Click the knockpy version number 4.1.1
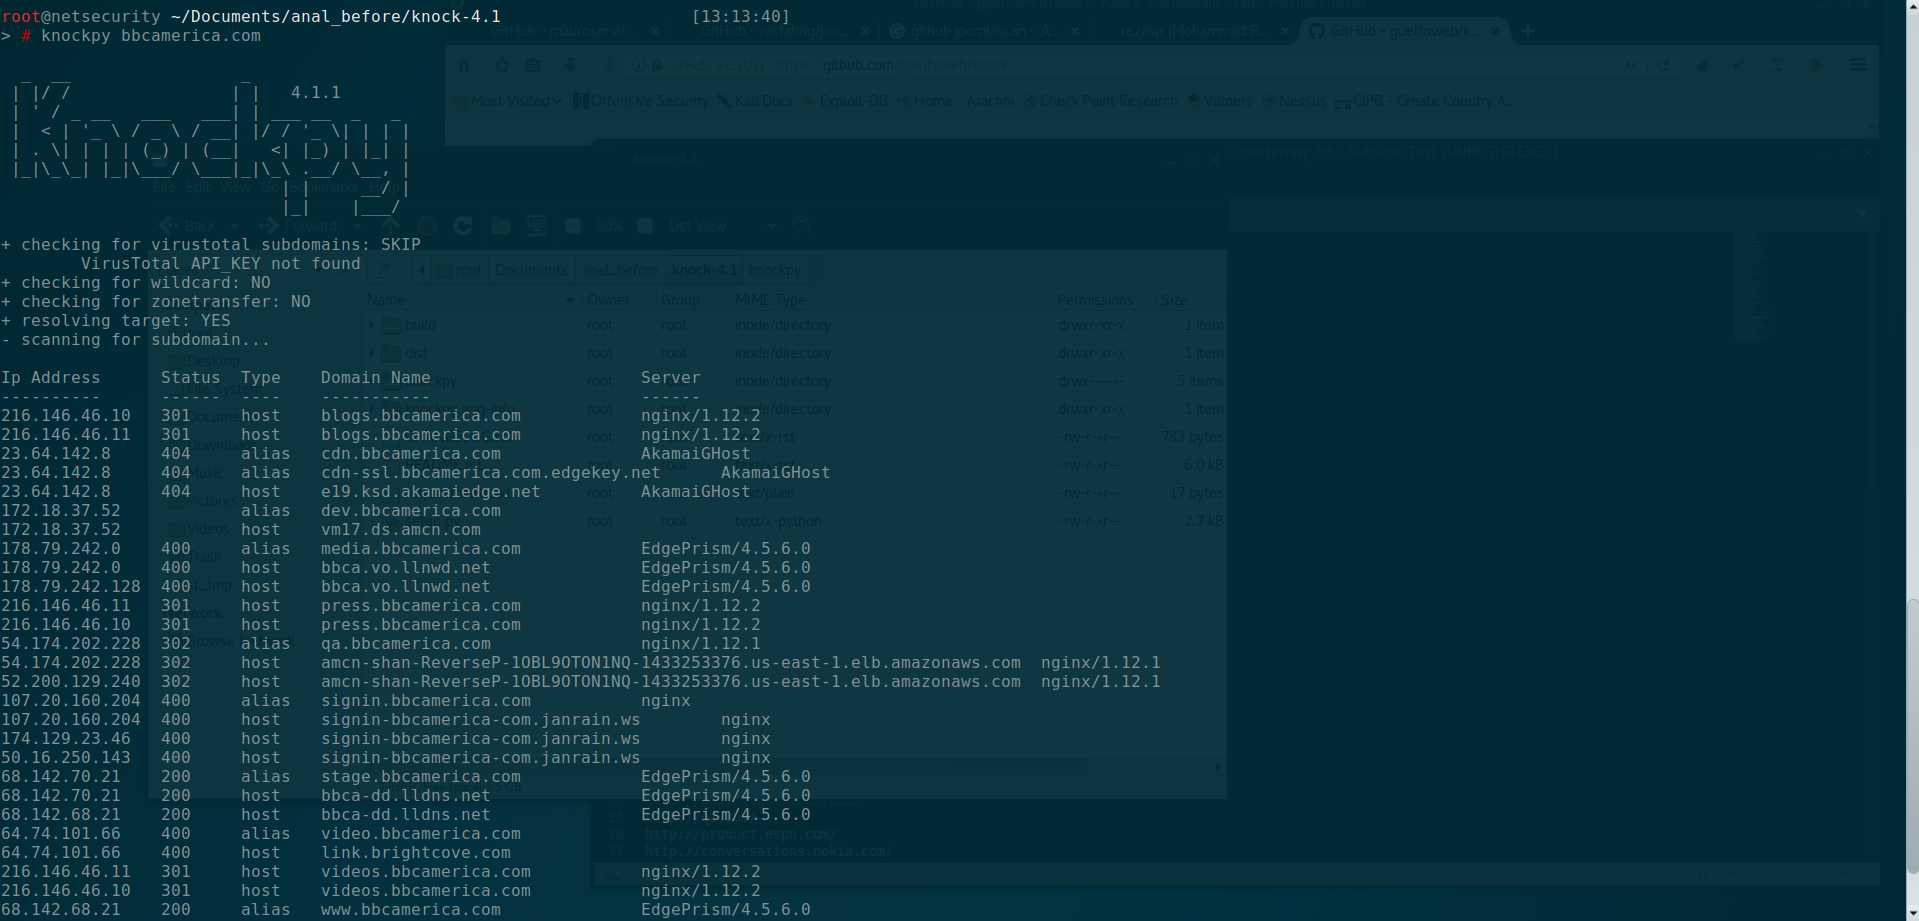This screenshot has height=921, width=1919. [316, 93]
